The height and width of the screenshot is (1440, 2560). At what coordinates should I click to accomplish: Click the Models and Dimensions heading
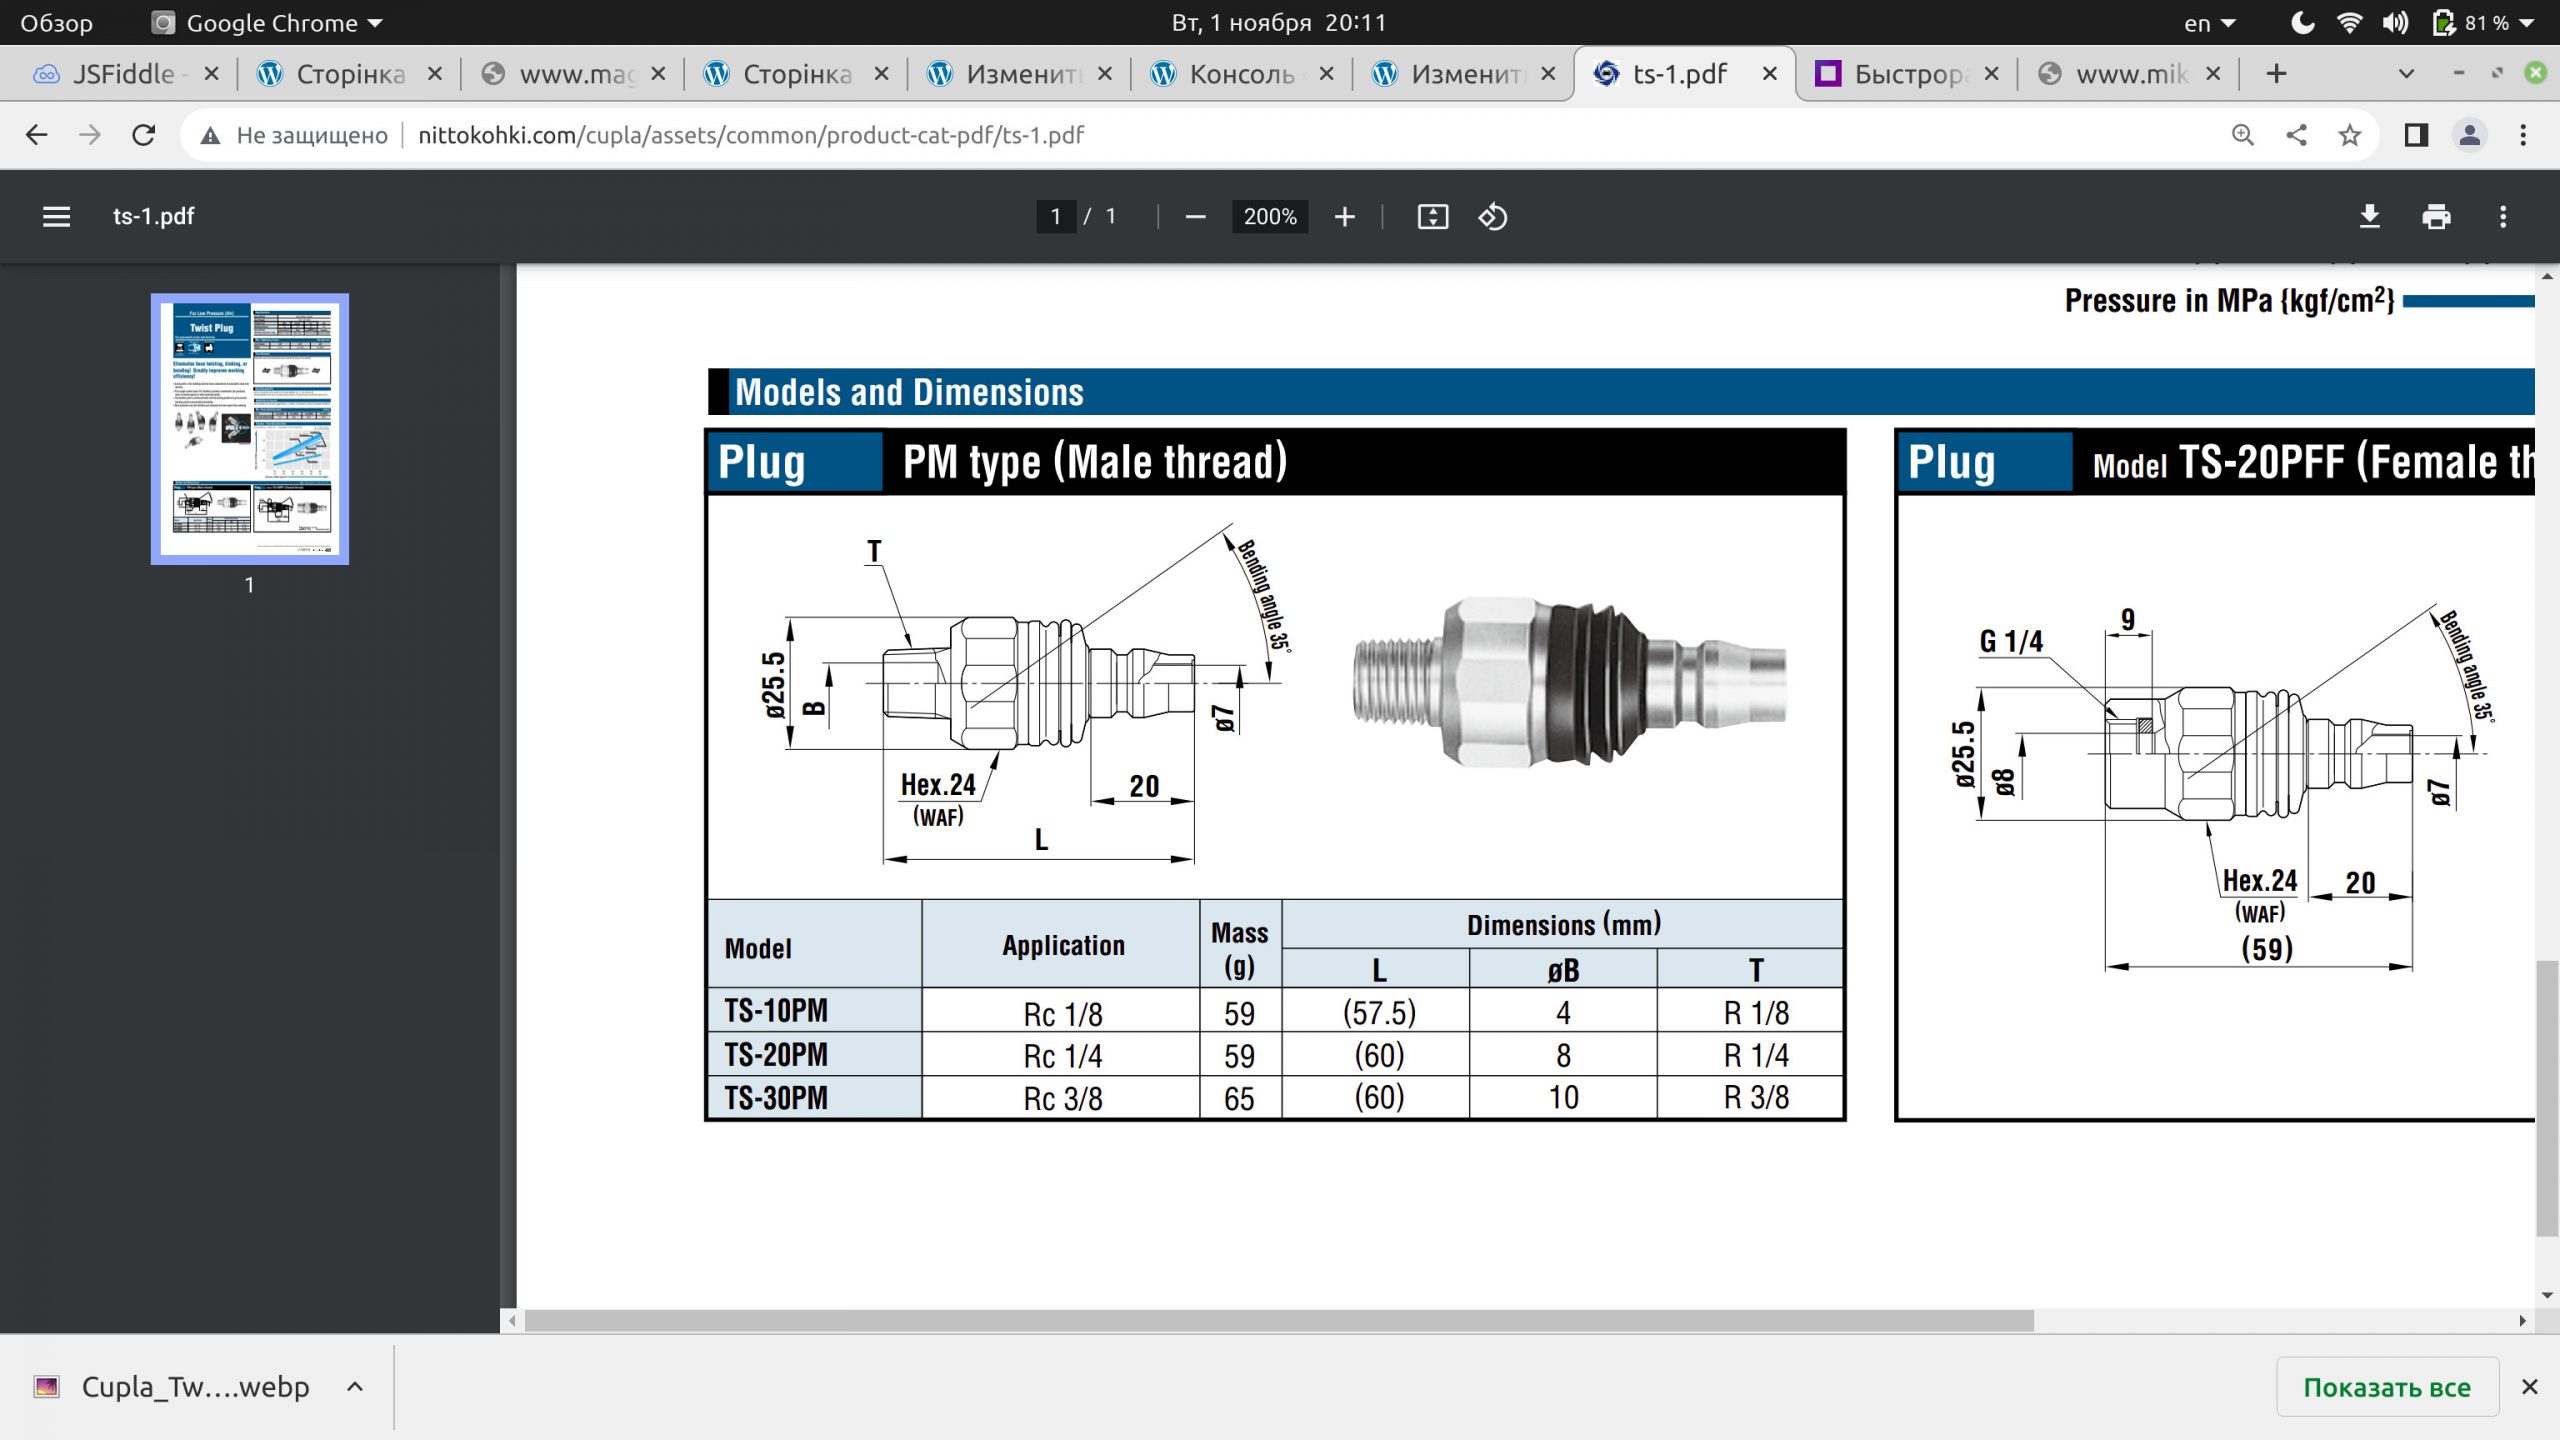coord(909,392)
